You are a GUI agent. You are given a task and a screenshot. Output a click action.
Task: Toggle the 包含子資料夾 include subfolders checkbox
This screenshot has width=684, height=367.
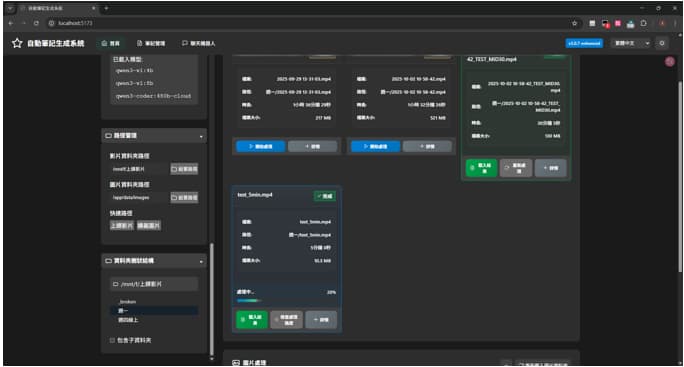pyautogui.click(x=113, y=340)
